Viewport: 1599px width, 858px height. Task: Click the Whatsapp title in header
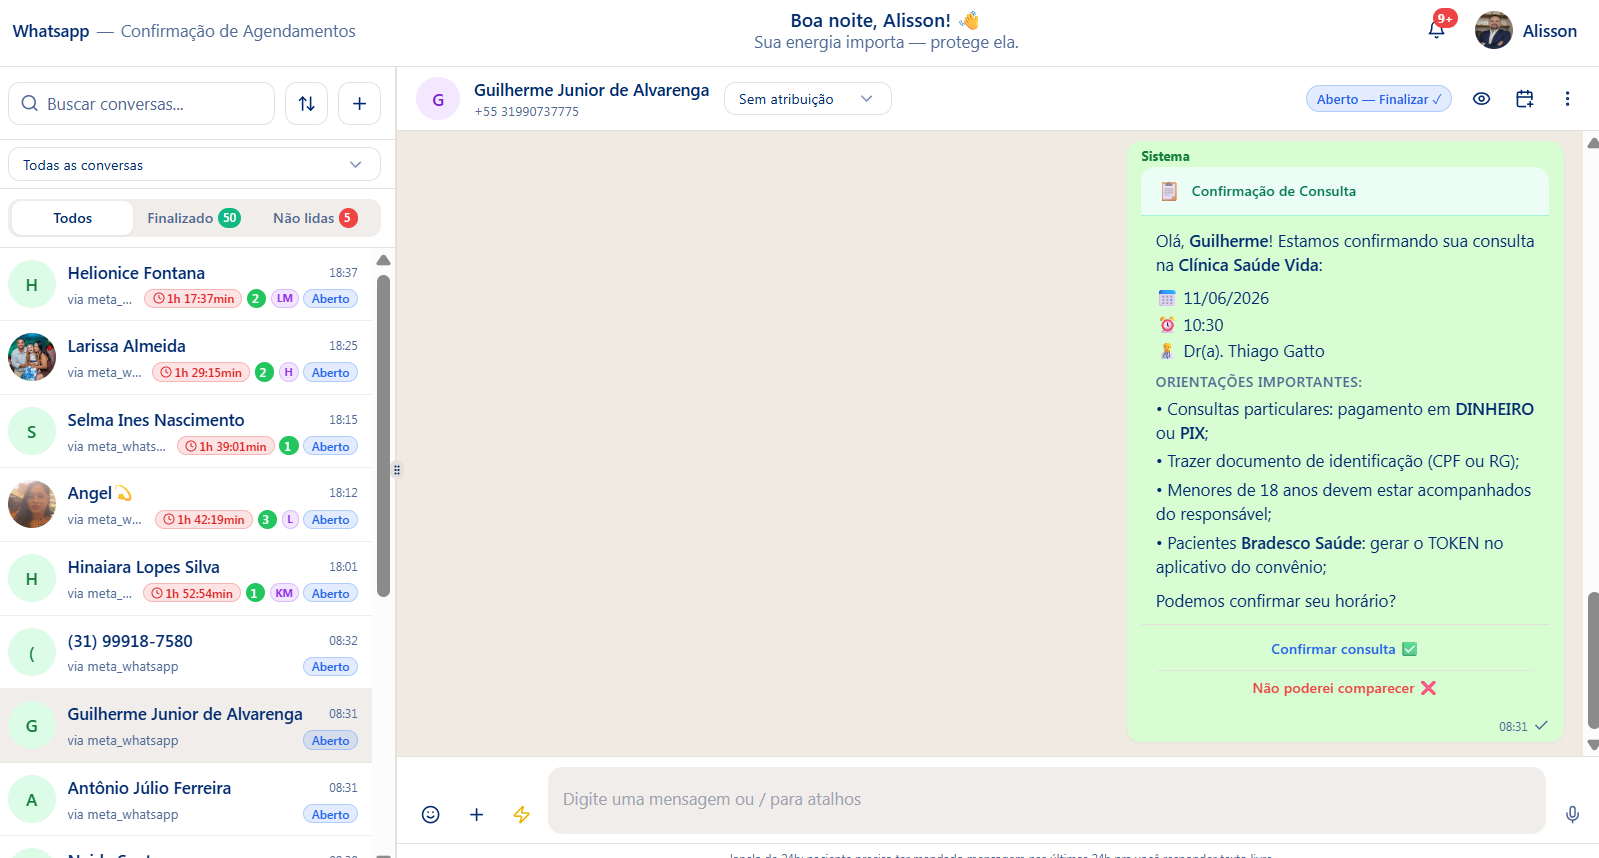tap(51, 31)
